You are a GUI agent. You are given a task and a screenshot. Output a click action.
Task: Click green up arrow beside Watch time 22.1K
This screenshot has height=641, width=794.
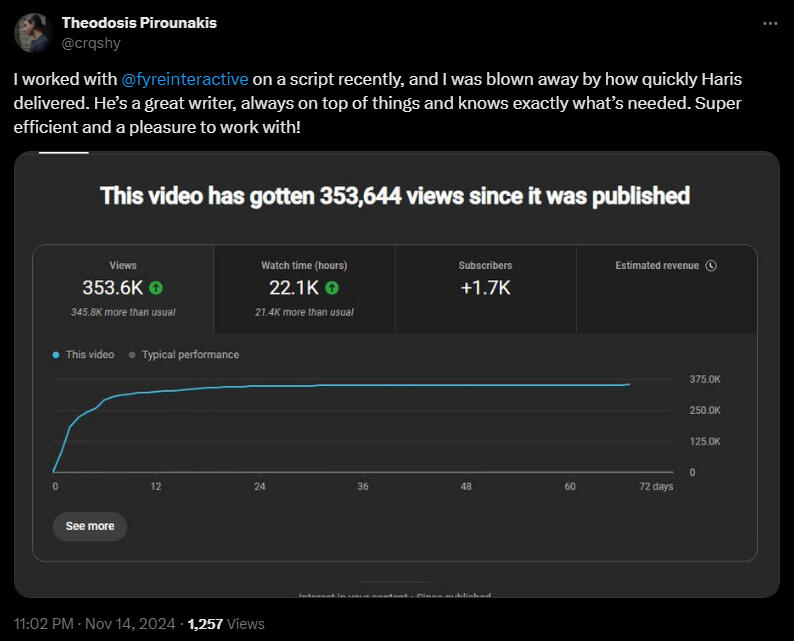tap(332, 288)
